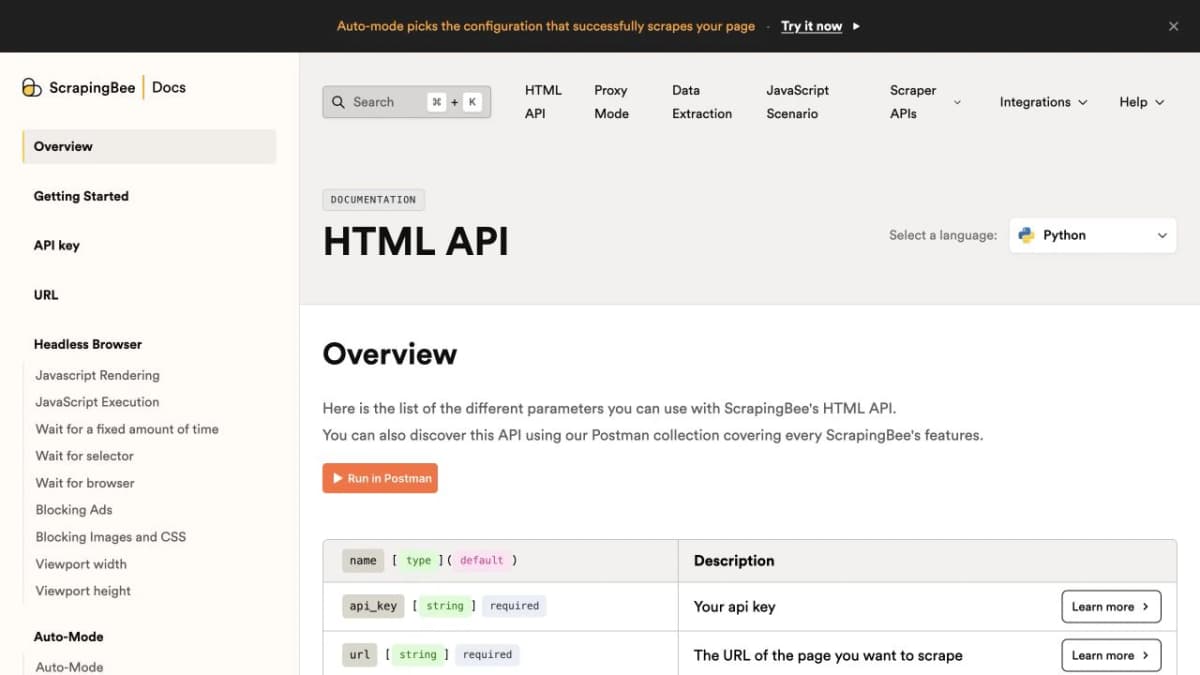
Task: Expand the Scraper APIs dropdown
Action: click(x=925, y=102)
